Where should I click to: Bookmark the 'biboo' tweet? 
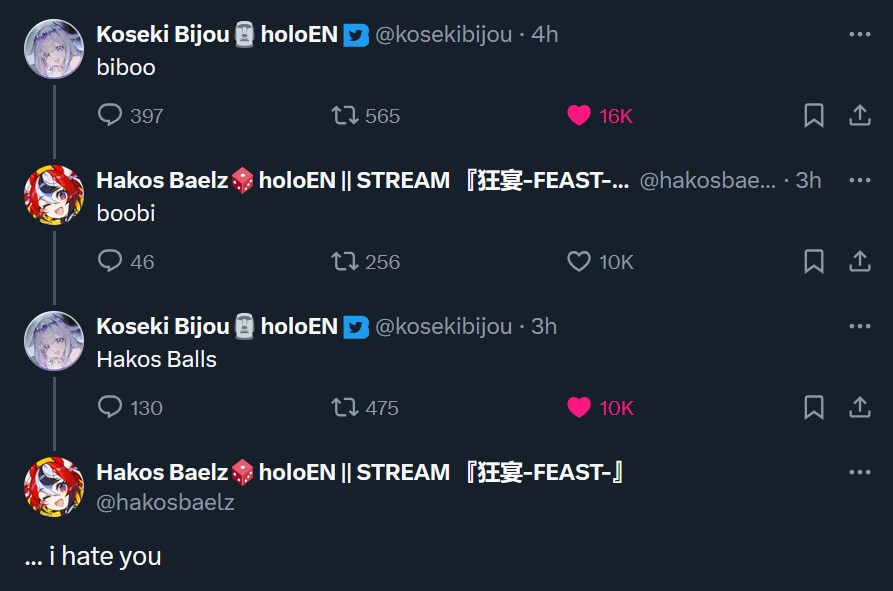pos(814,116)
